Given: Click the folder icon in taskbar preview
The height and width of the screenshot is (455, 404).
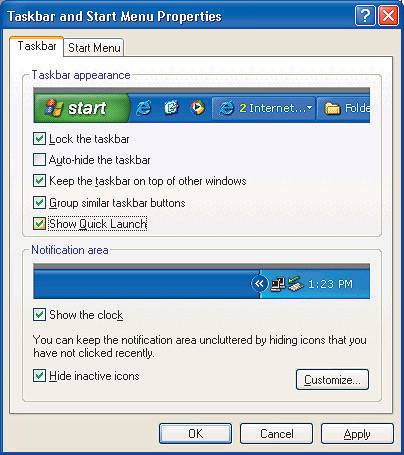Looking at the screenshot, I should (332, 108).
